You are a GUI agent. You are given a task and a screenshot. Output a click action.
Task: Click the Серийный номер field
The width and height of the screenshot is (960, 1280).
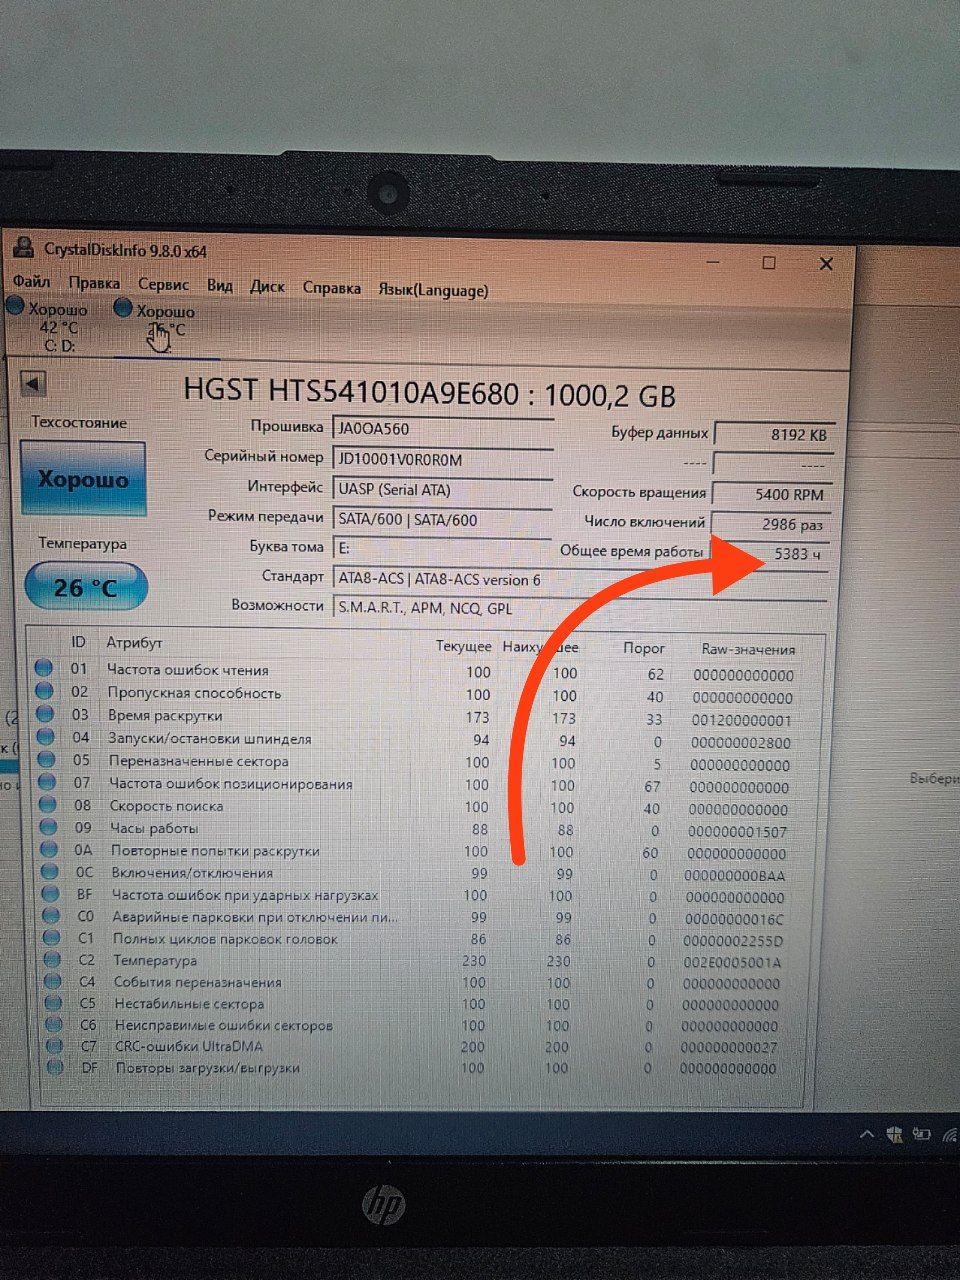tap(442, 459)
